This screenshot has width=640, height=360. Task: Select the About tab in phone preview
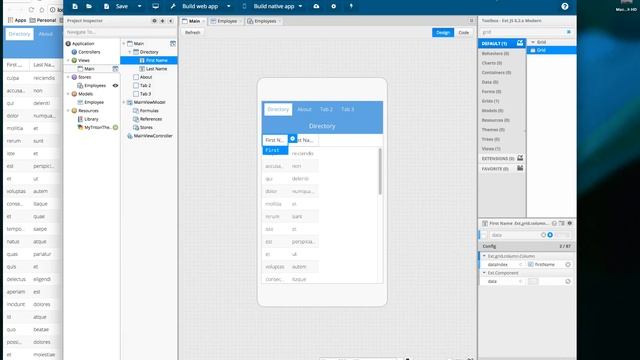tap(304, 109)
